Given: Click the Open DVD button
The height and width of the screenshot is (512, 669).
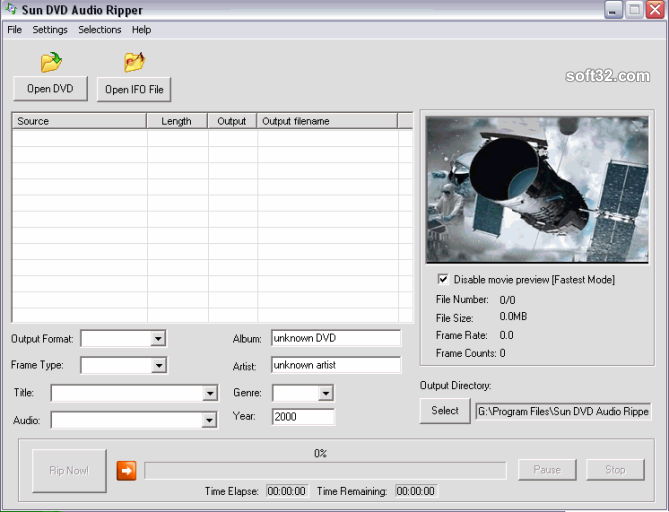Looking at the screenshot, I should click(x=50, y=89).
